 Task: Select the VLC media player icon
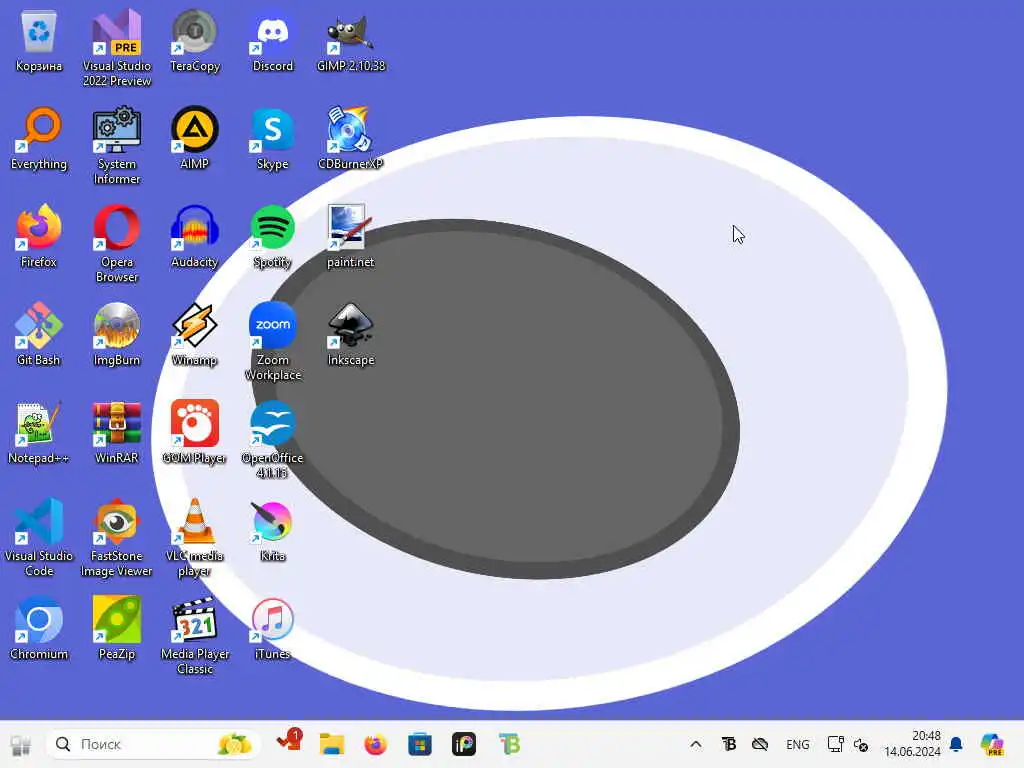[195, 537]
